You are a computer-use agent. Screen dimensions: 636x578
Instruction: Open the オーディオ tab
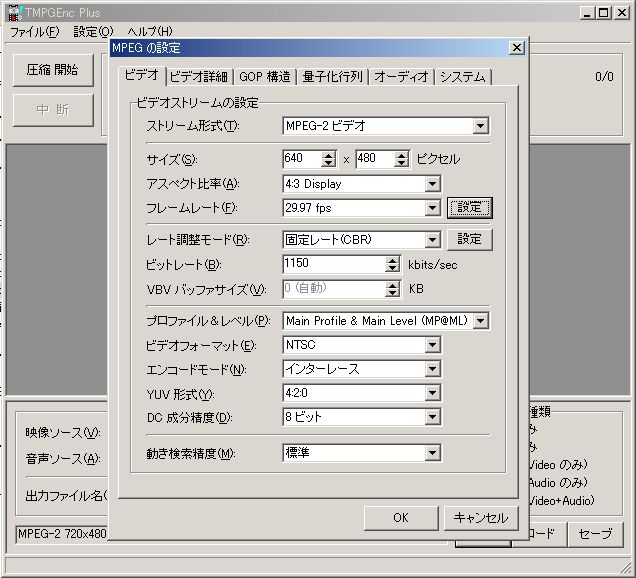point(401,77)
